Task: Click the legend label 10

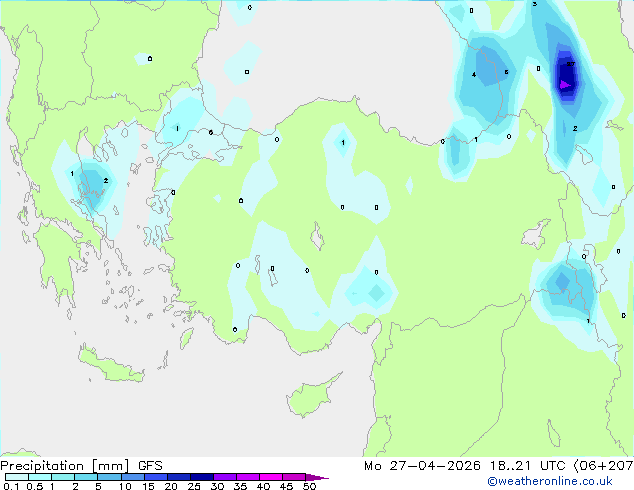Action: pos(125,486)
